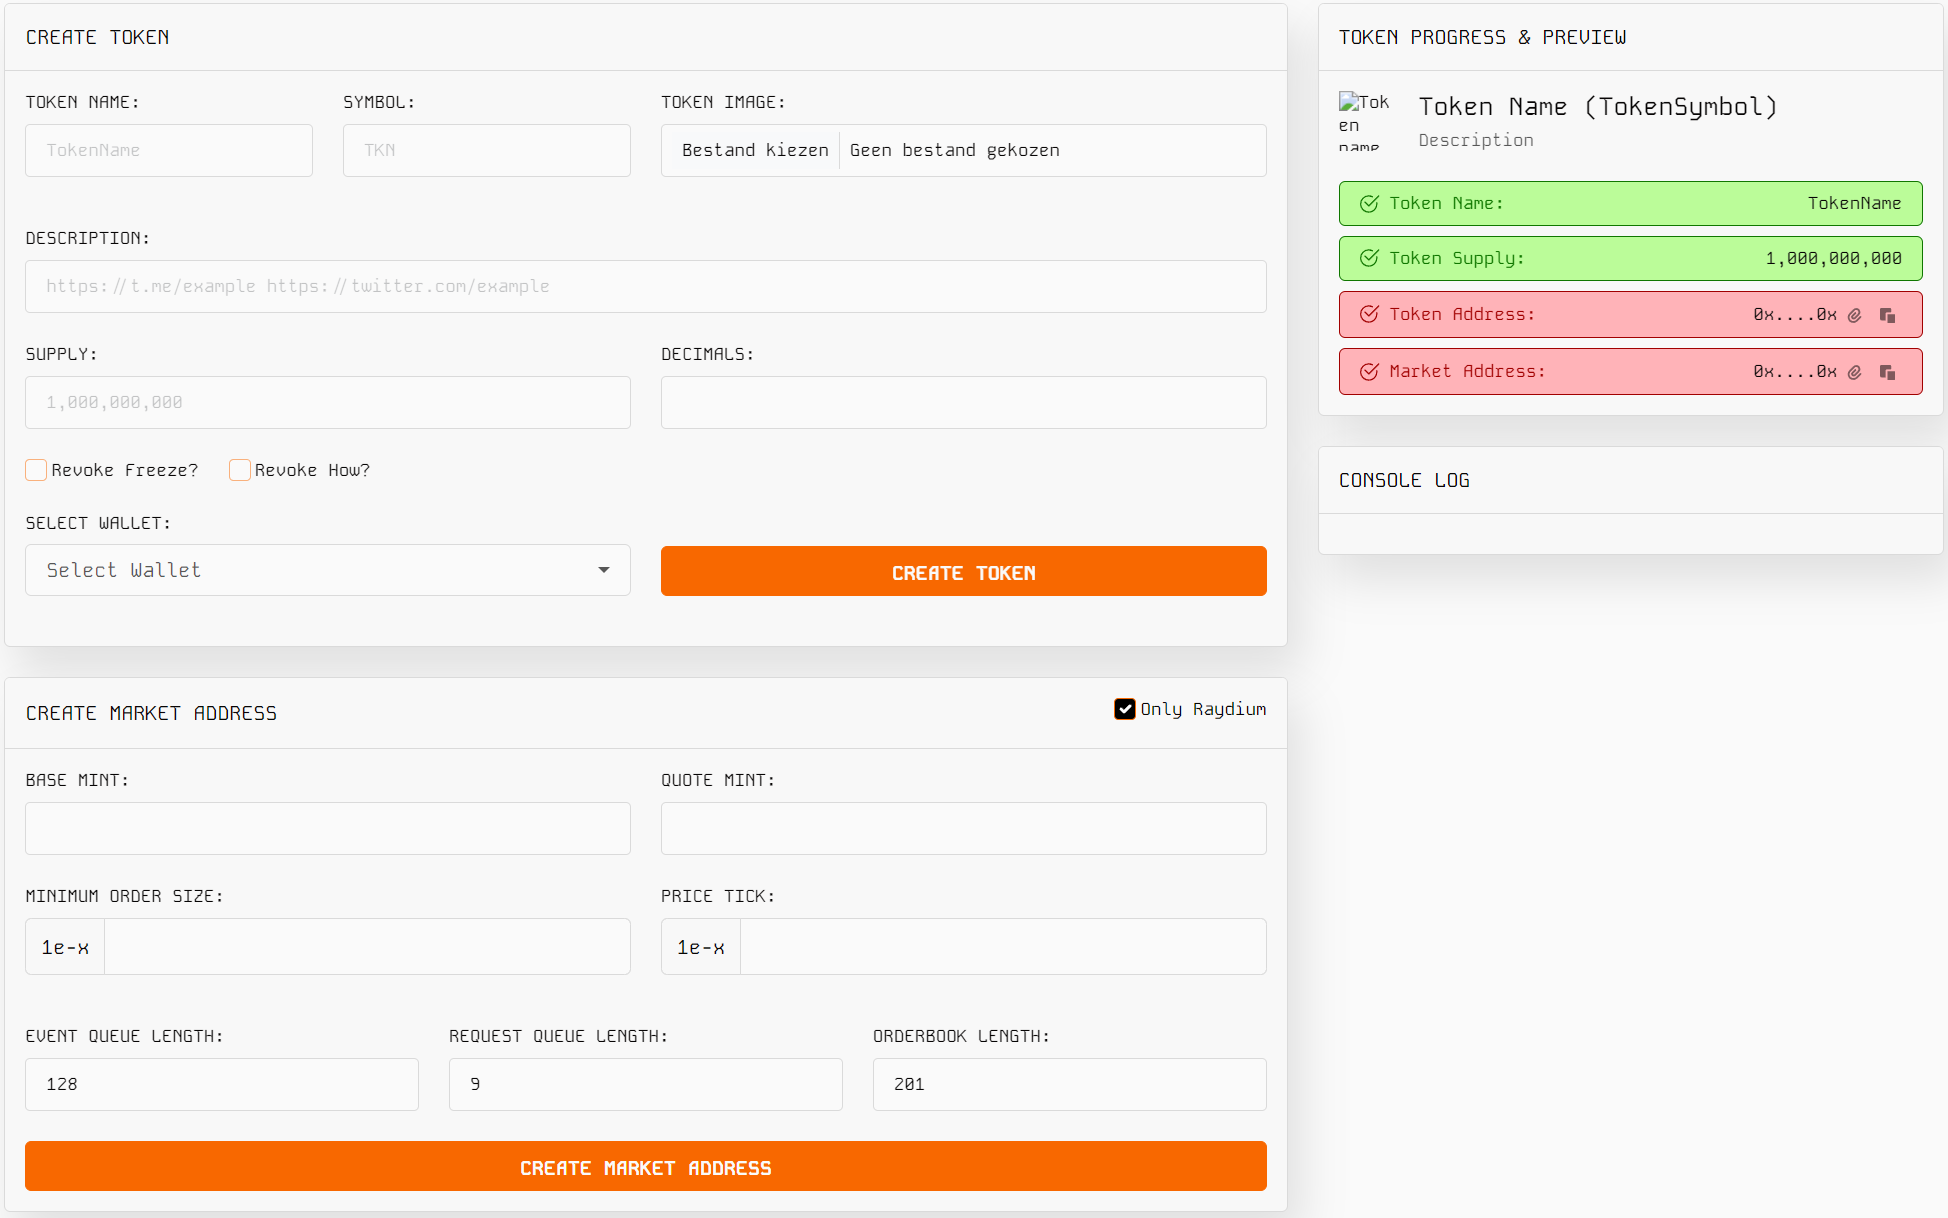This screenshot has height=1218, width=1948.
Task: Enable the Revoke Freeze? checkbox
Action: tap(36, 470)
